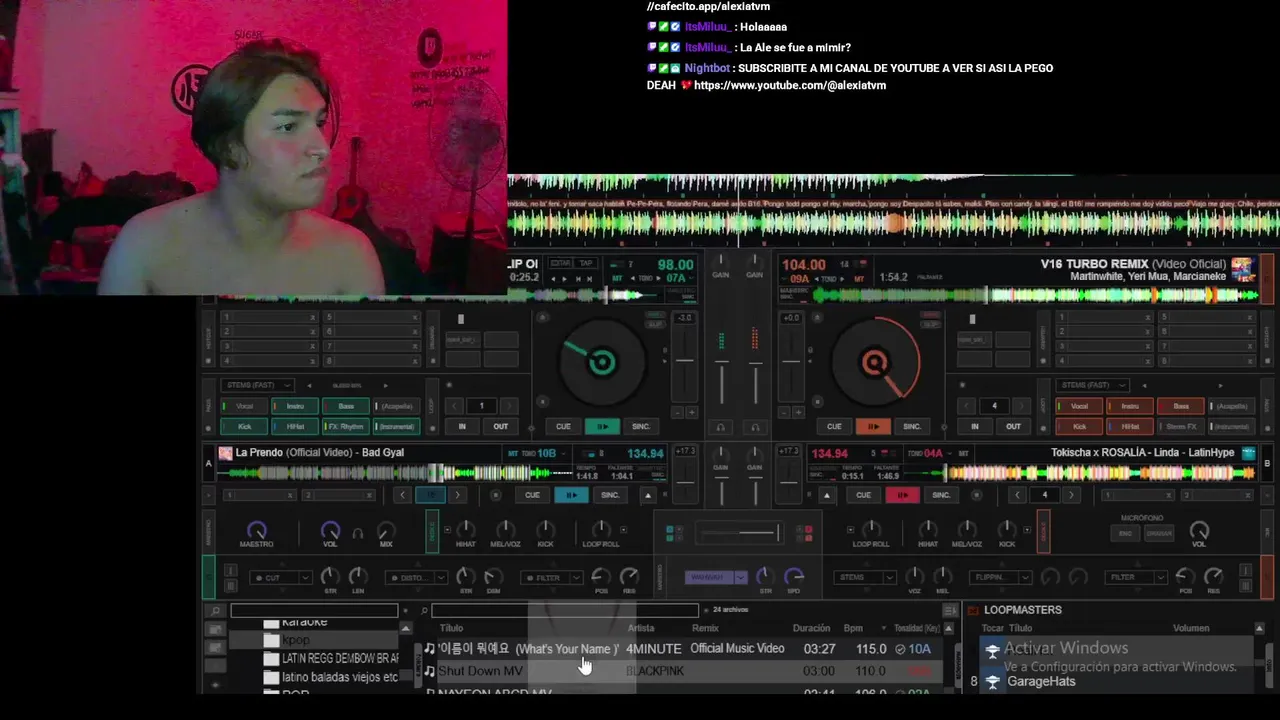Click CUE on the left green deck

pyautogui.click(x=563, y=426)
